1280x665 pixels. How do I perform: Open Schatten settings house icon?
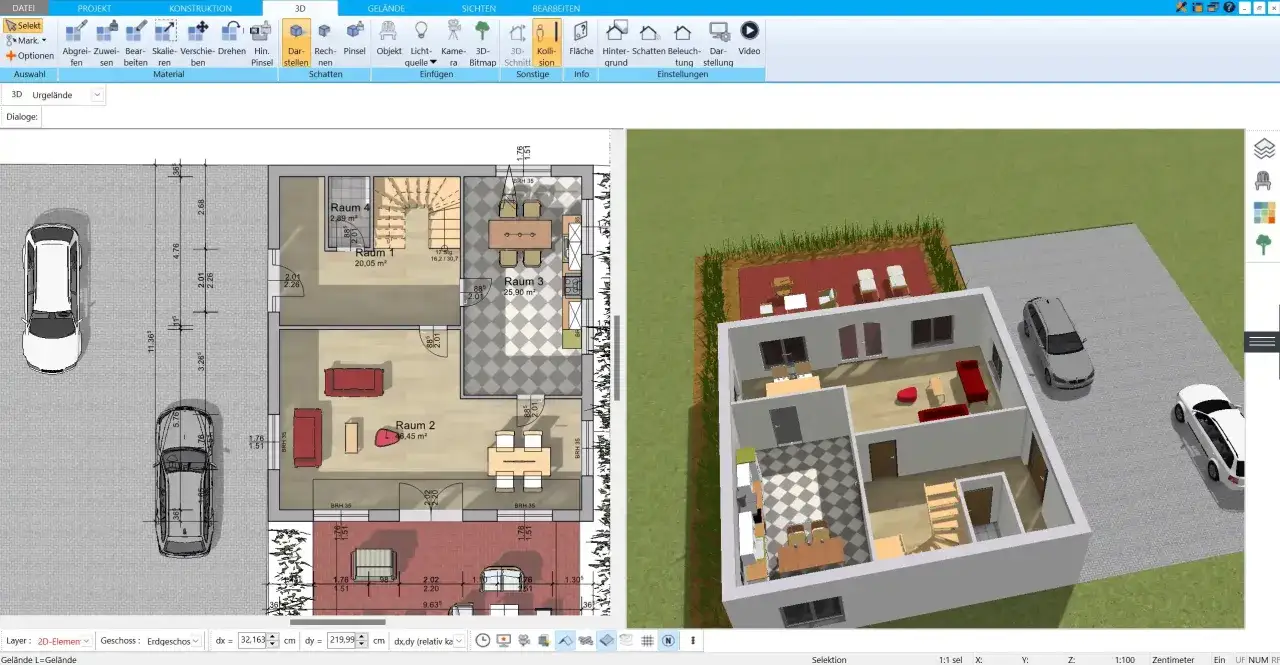tap(649, 38)
